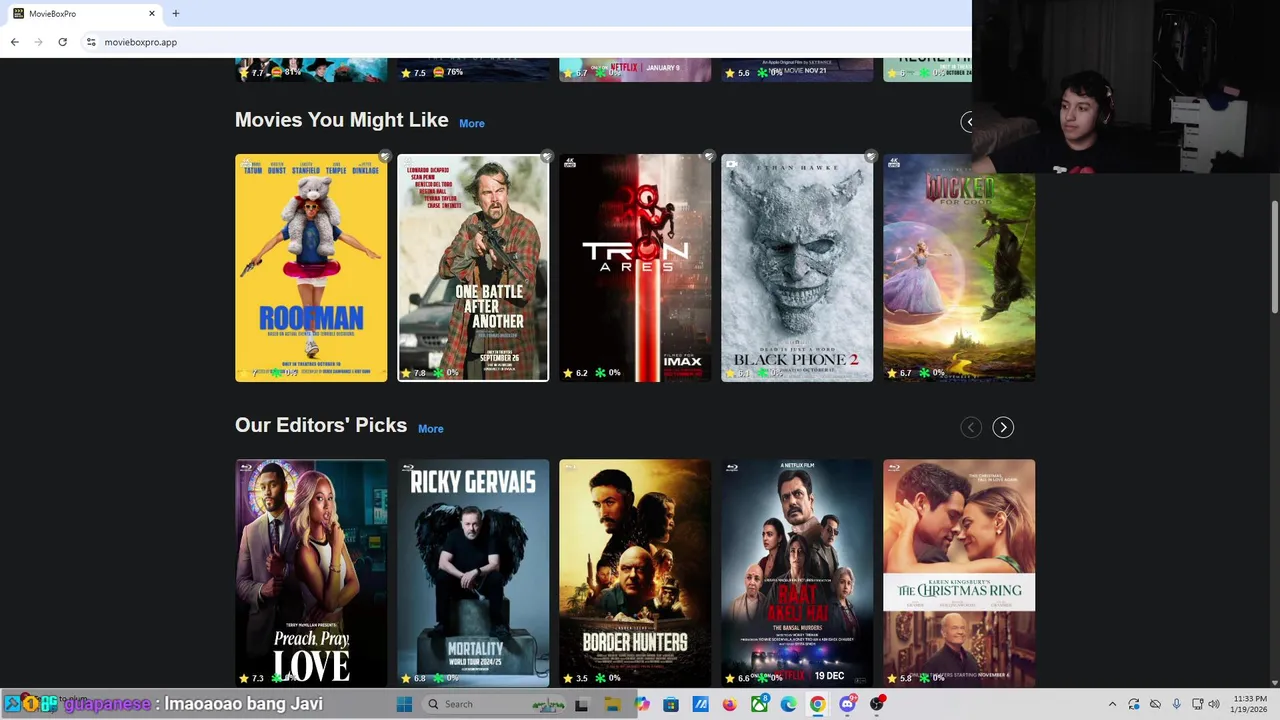This screenshot has height=720, width=1280.
Task: Open the Raat Akeli Hai poster
Action: [797, 573]
